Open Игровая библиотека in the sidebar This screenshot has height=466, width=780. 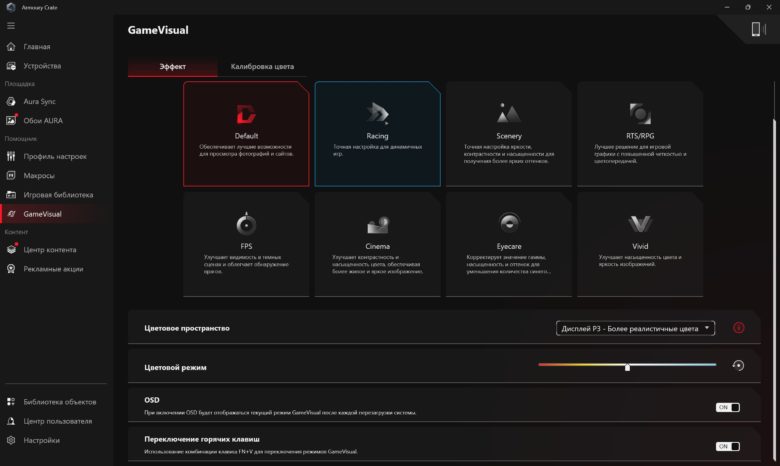[58, 194]
